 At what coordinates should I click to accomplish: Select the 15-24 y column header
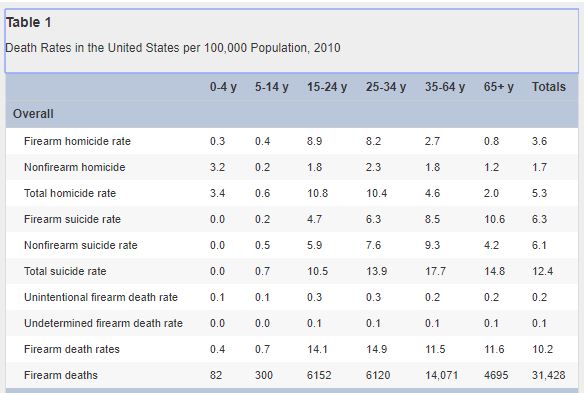coord(327,87)
